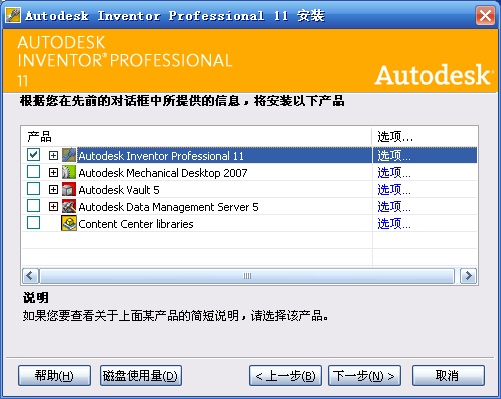This screenshot has width=501, height=399.
Task: Enable the Autodesk Vault 5 checkbox
Action: tap(33, 189)
